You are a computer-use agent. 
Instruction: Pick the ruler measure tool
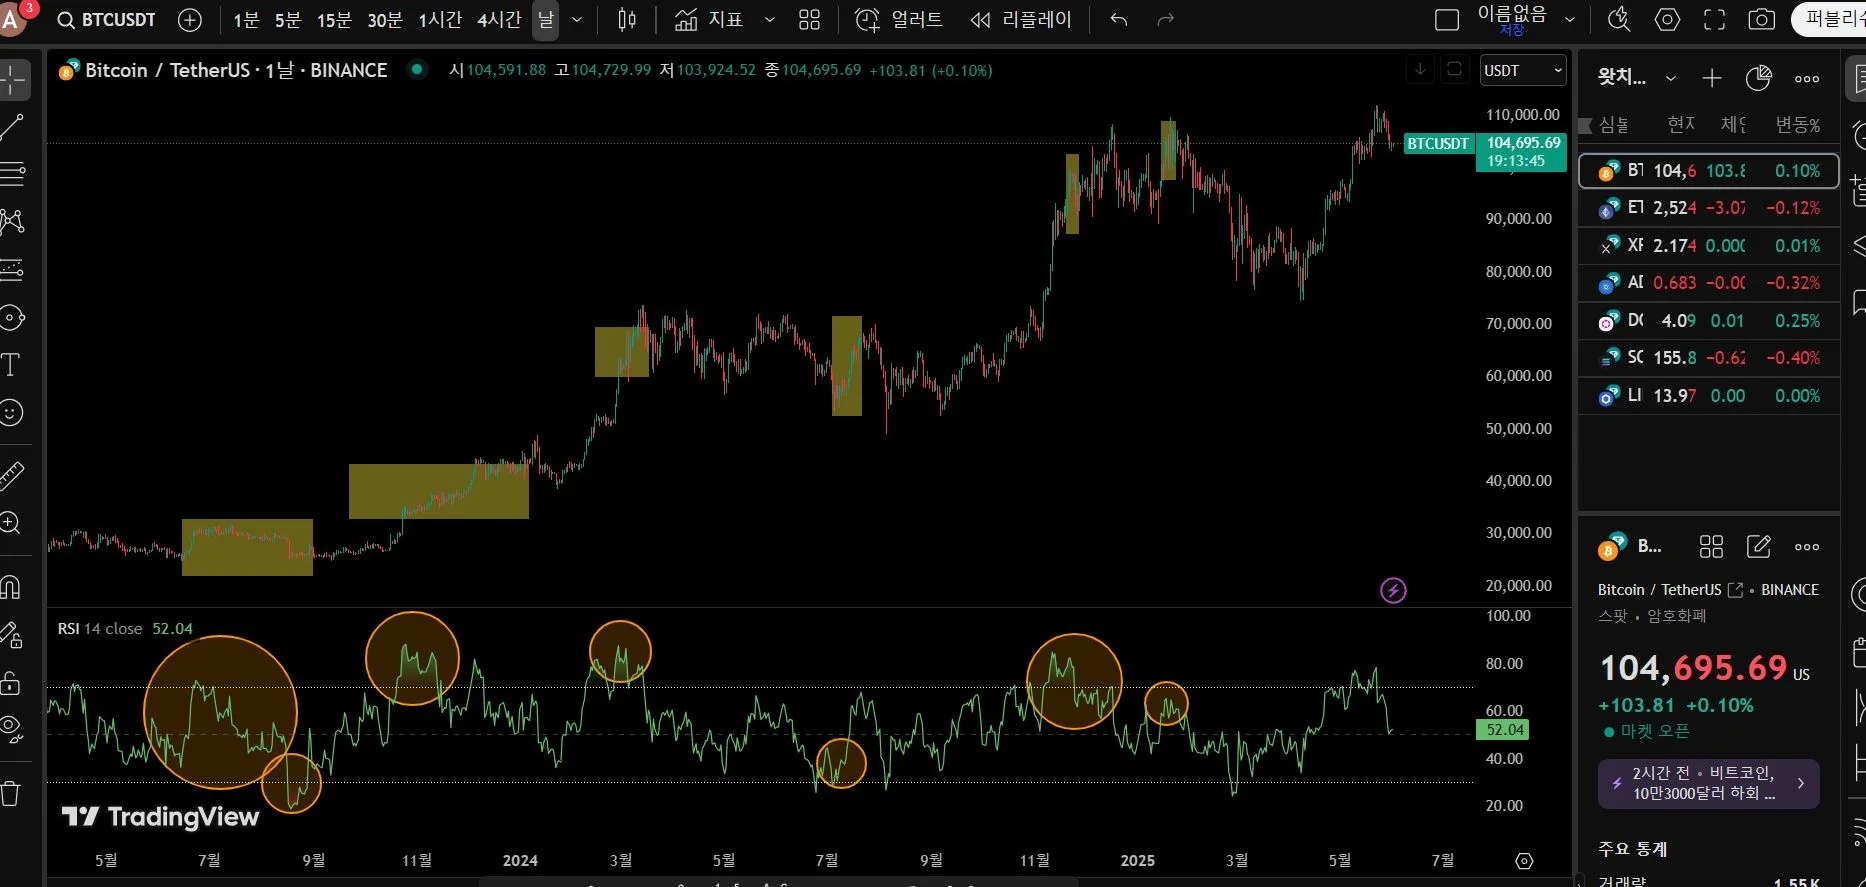(x=12, y=474)
